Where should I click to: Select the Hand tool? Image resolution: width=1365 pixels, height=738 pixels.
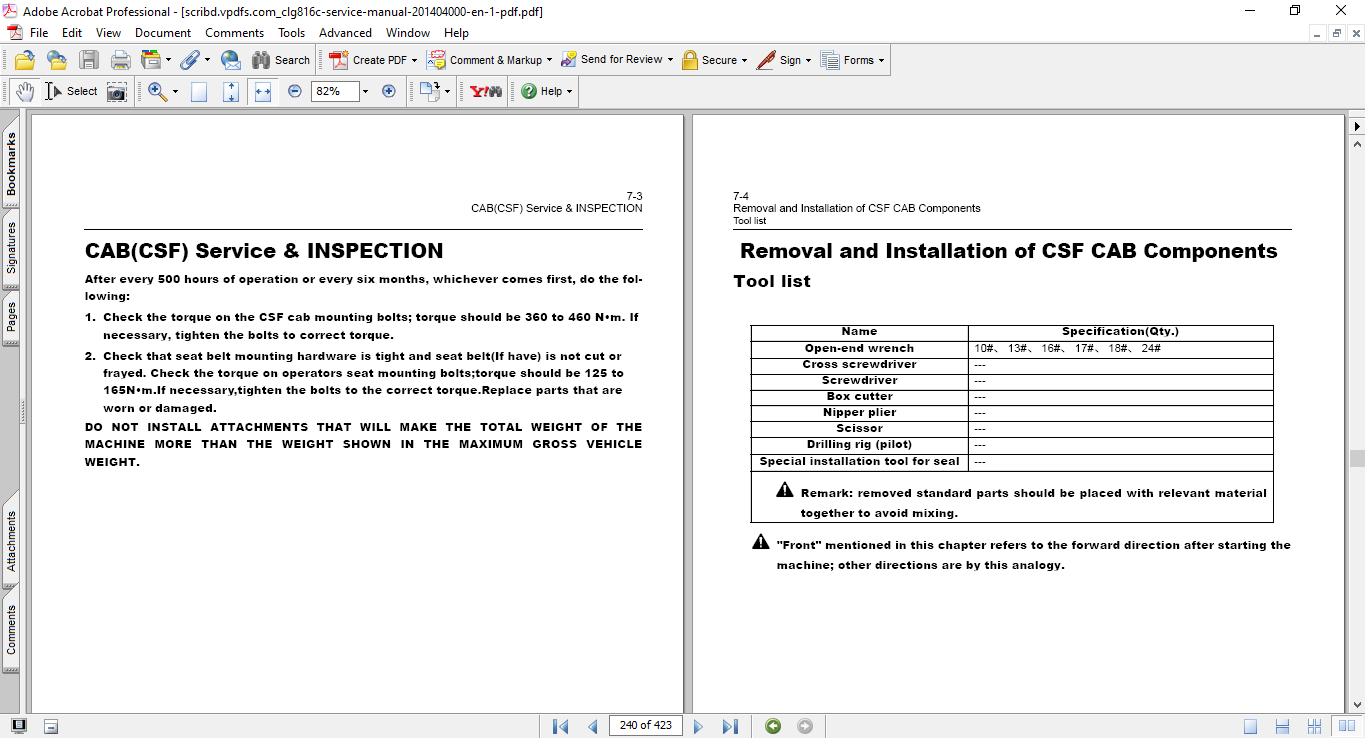[x=25, y=91]
